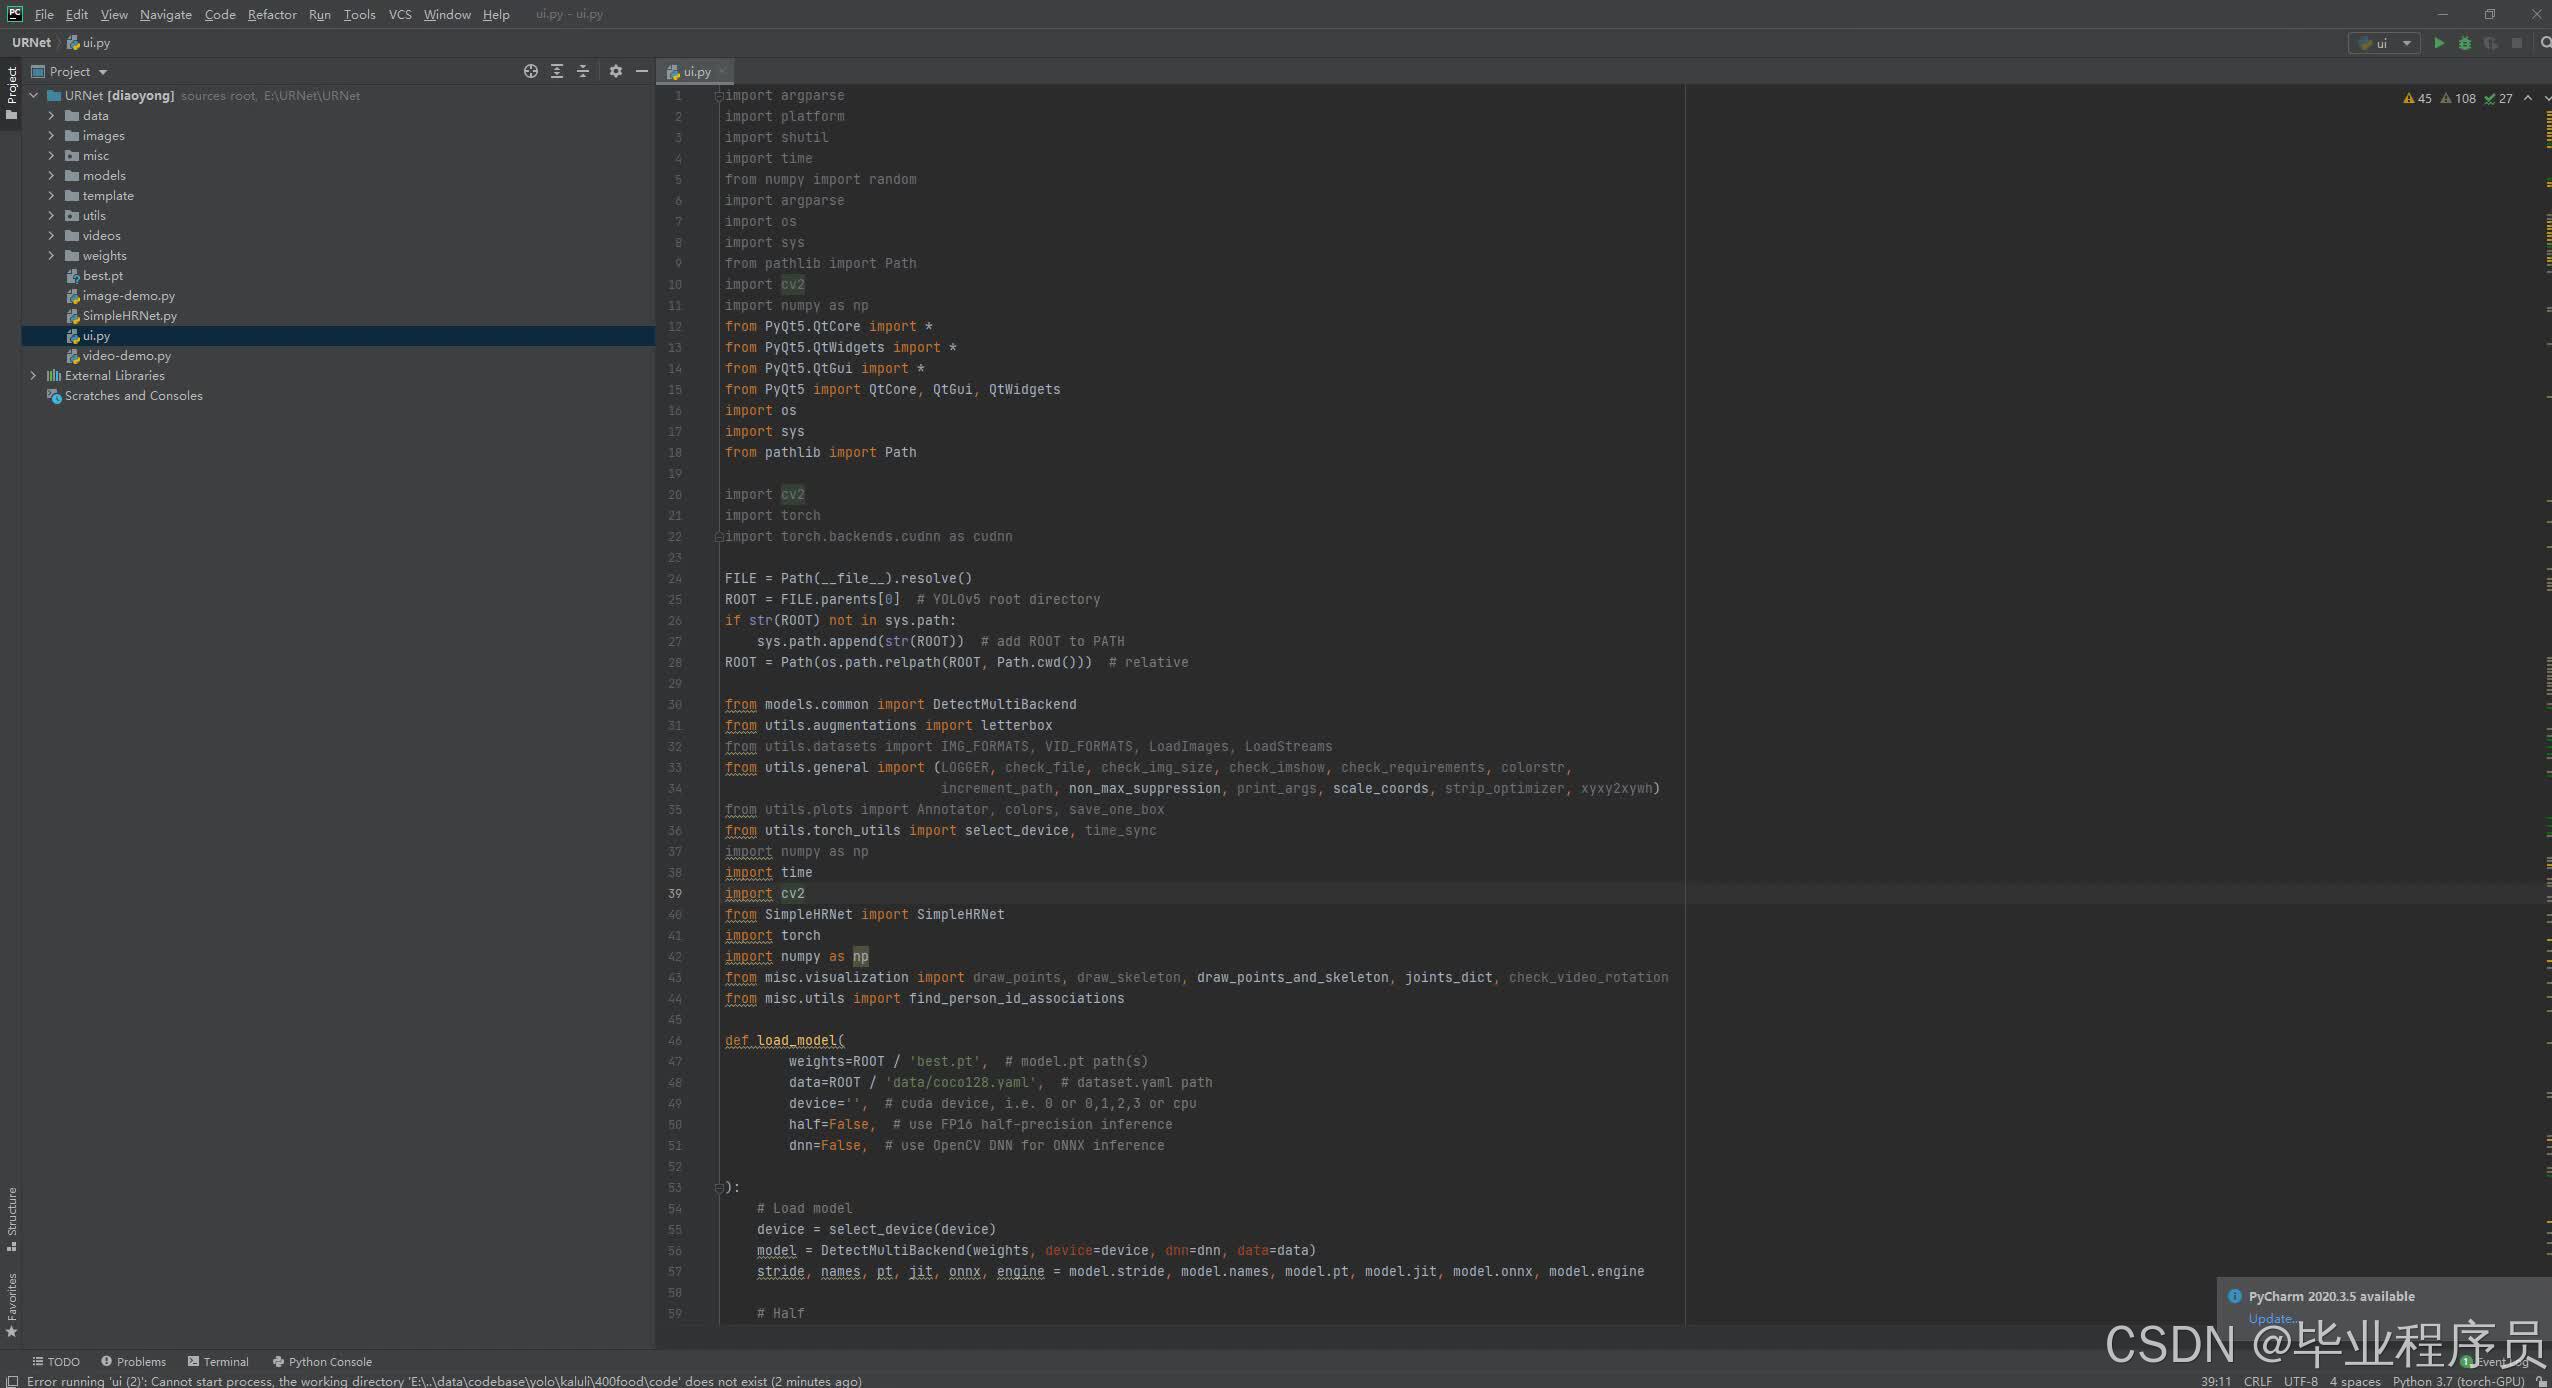Hide the Project tool window
Viewport: 2552px width, 1388px height.
coord(642,71)
